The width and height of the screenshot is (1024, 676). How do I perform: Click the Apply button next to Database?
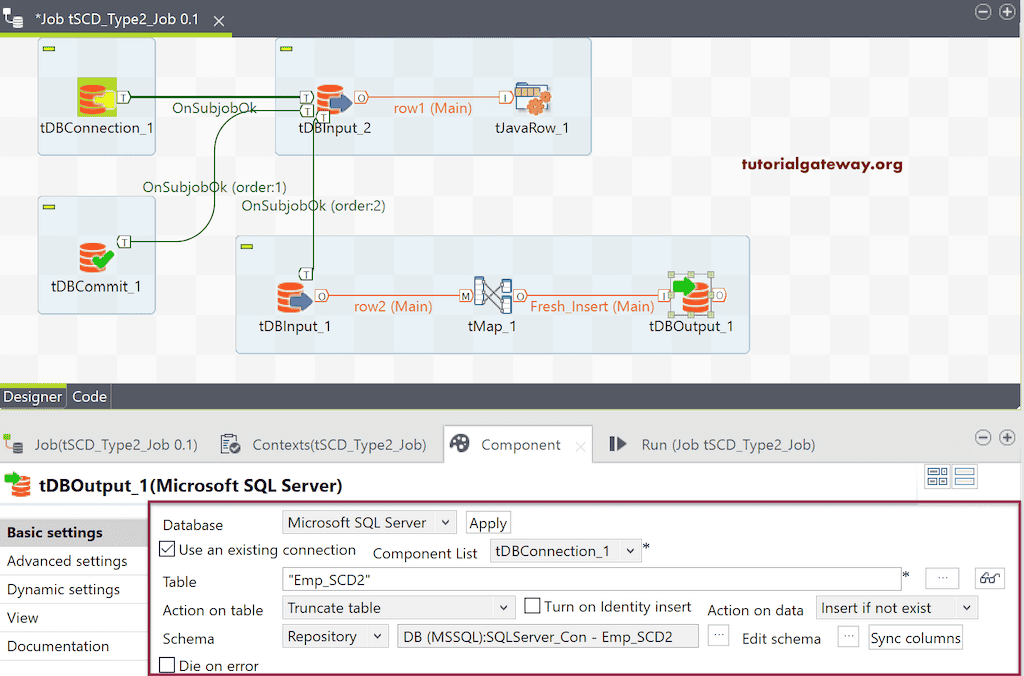(488, 522)
